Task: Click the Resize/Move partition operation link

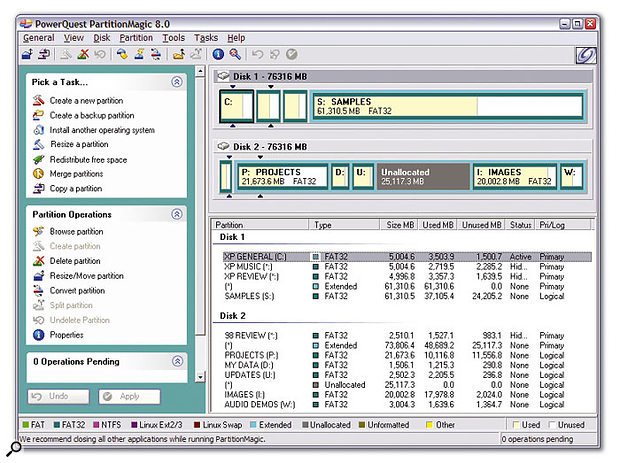Action: 87,276
